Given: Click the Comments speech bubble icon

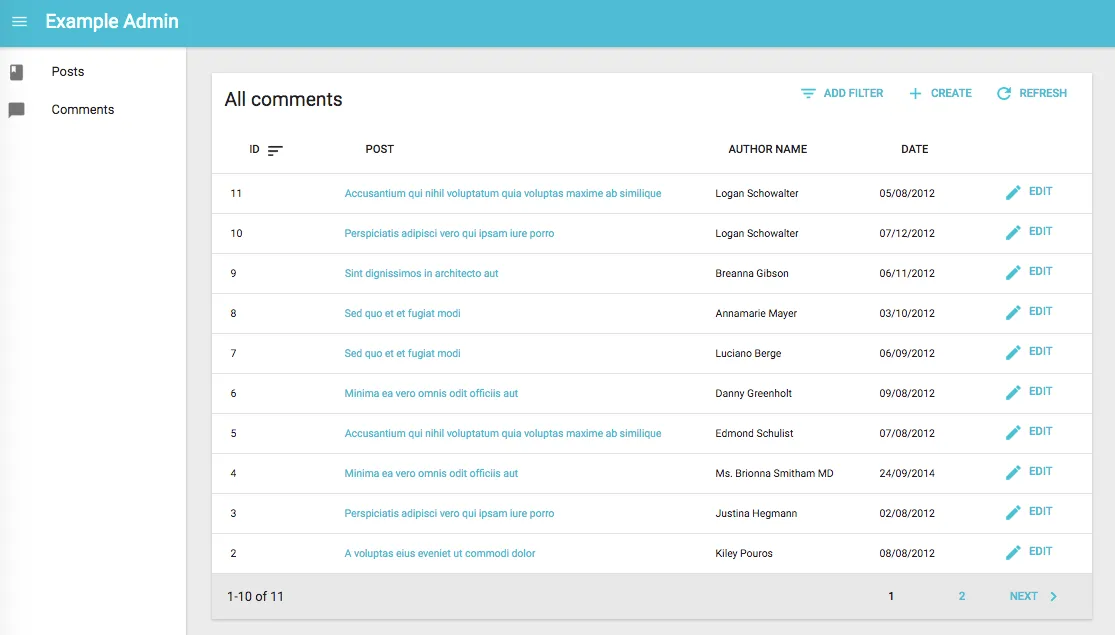Looking at the screenshot, I should point(16,110).
